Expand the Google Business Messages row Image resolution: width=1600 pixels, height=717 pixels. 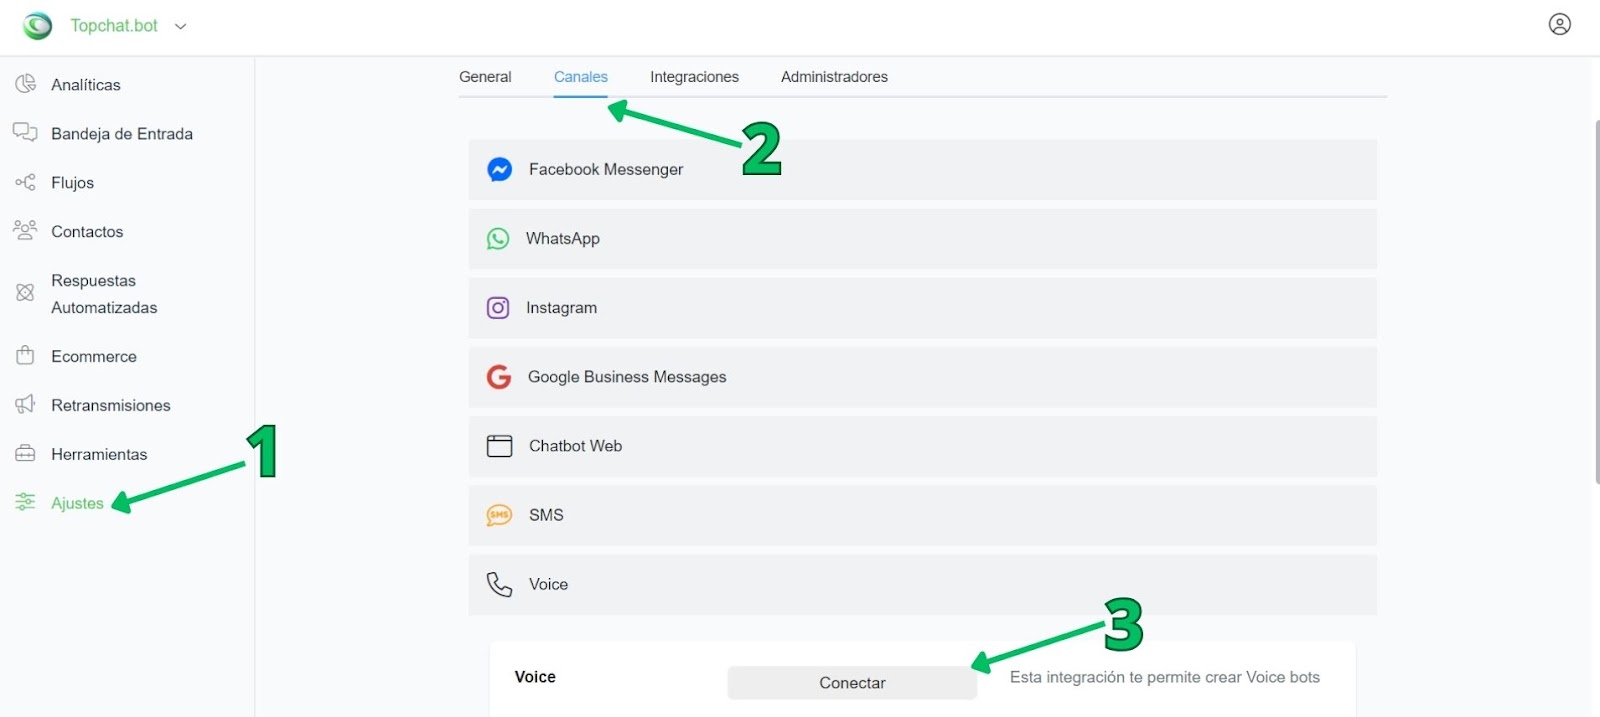pos(922,377)
